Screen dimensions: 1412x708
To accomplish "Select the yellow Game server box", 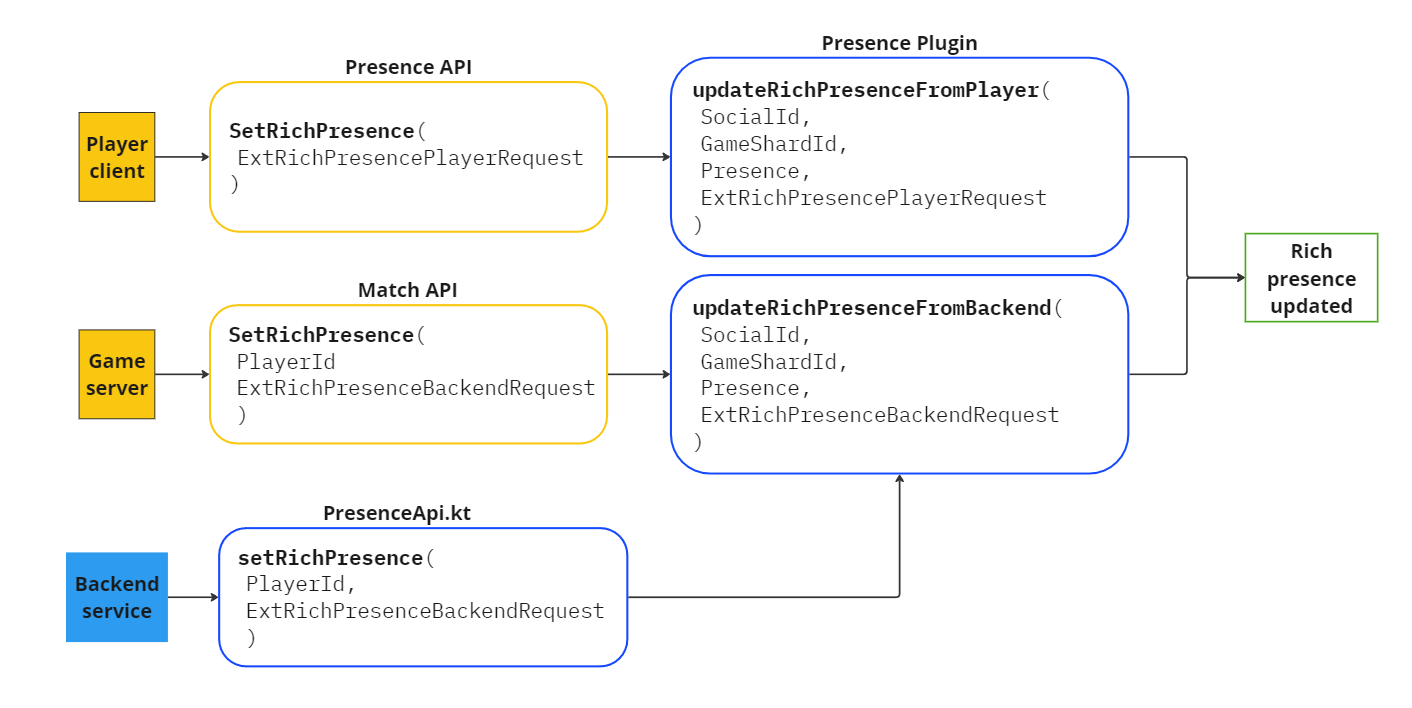I will [x=117, y=374].
